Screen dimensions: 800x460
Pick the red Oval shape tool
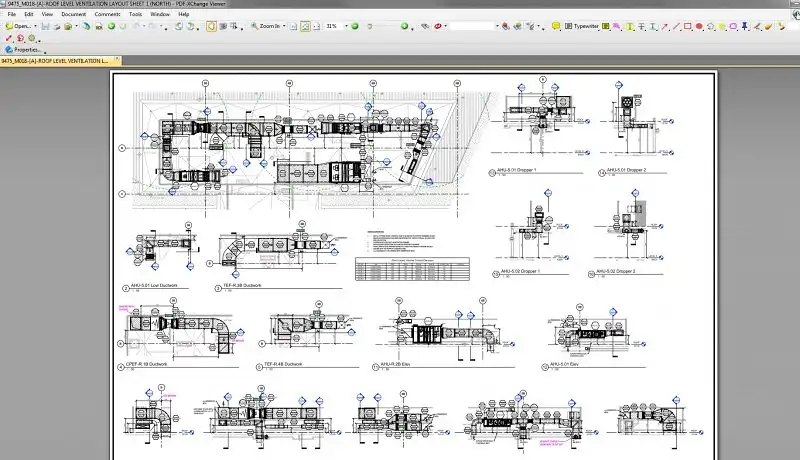(x=699, y=26)
